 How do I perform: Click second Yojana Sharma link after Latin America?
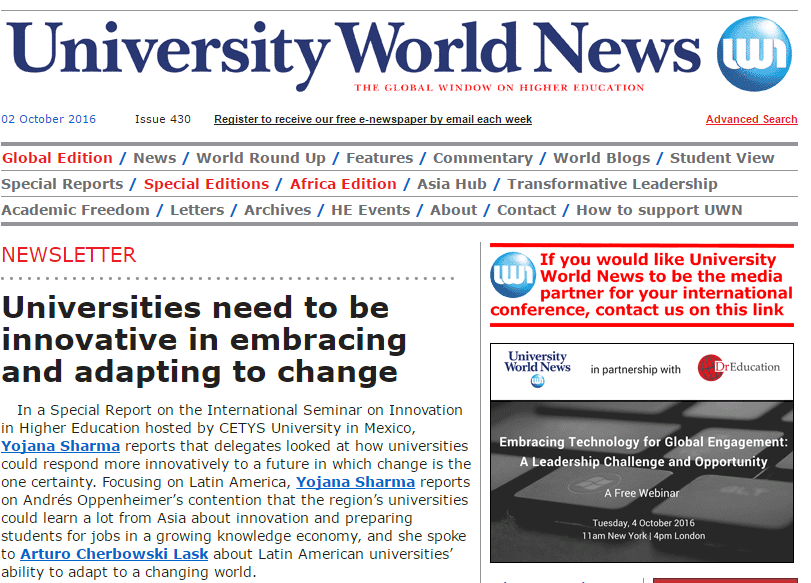point(355,482)
